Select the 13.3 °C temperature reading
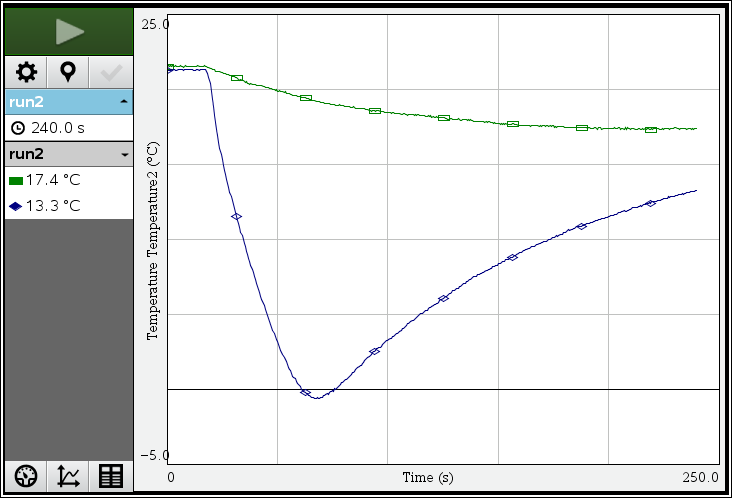Viewport: 732px width, 498px height. [54, 207]
